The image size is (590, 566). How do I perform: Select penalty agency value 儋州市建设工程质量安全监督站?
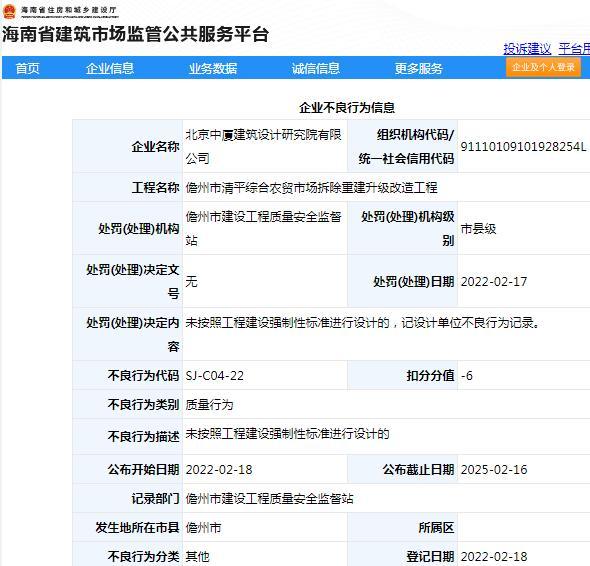tap(263, 228)
